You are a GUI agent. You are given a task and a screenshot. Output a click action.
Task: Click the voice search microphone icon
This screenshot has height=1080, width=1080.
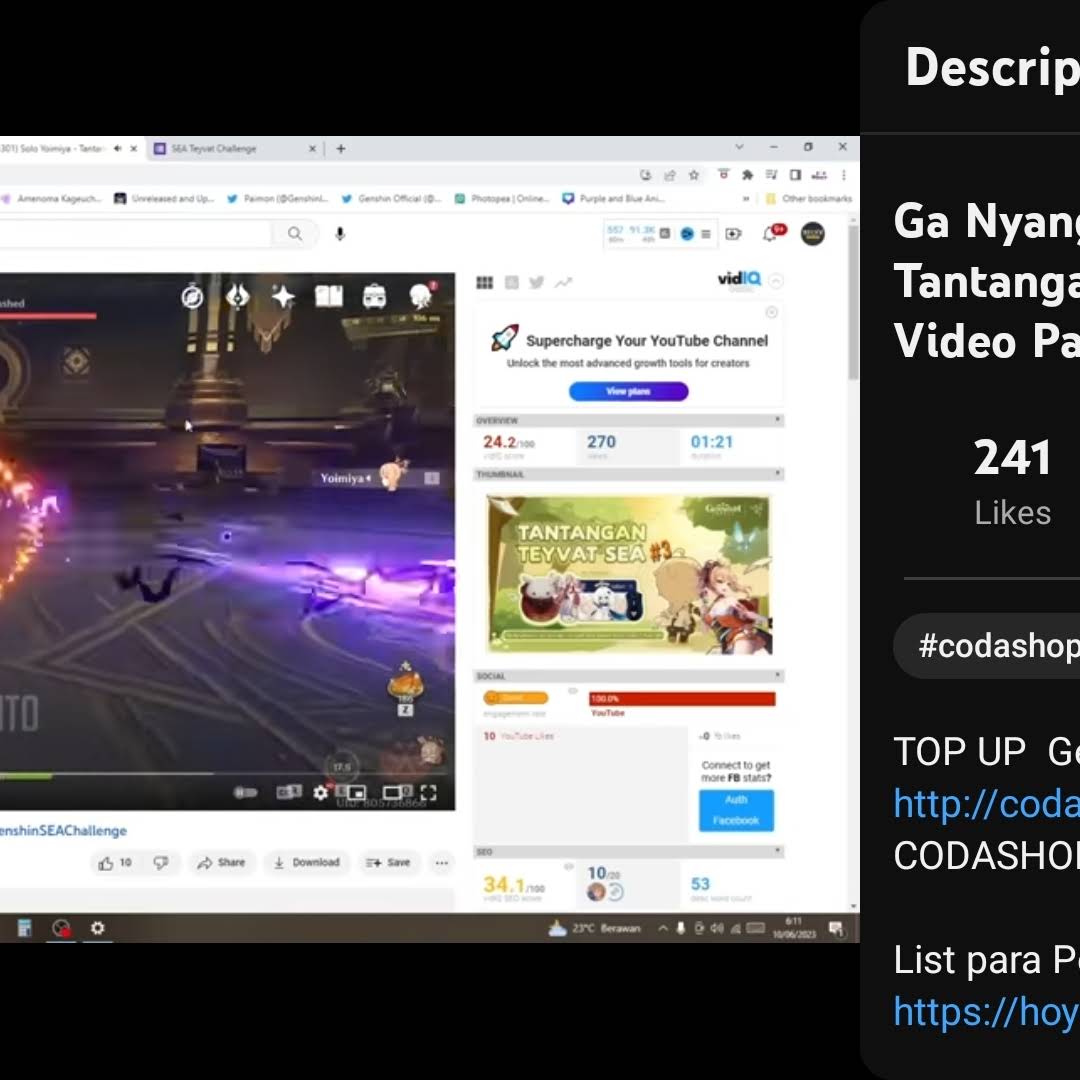340,234
